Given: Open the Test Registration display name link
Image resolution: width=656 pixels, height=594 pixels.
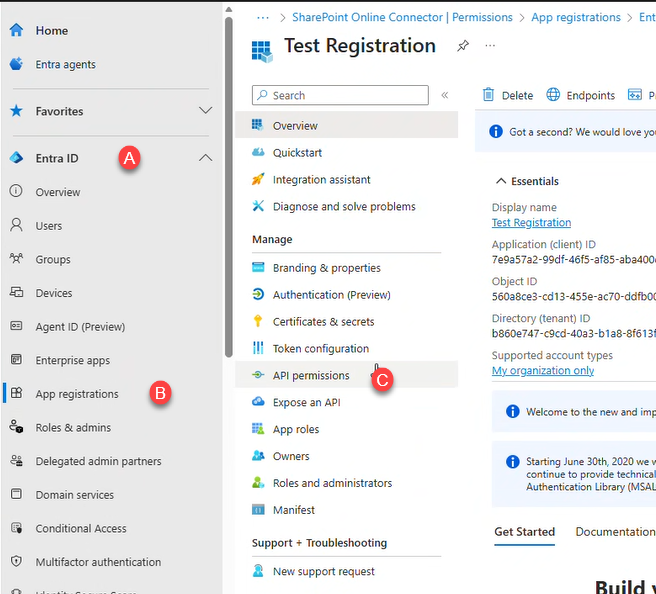Looking at the screenshot, I should [531, 223].
